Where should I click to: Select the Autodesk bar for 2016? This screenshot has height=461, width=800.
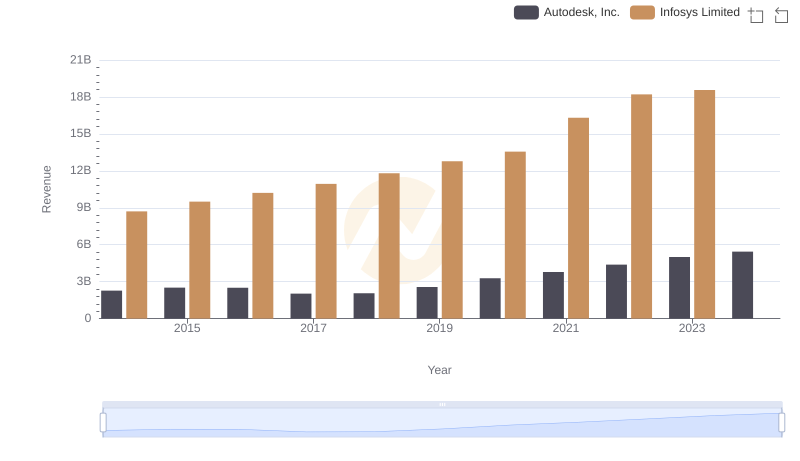click(238, 303)
